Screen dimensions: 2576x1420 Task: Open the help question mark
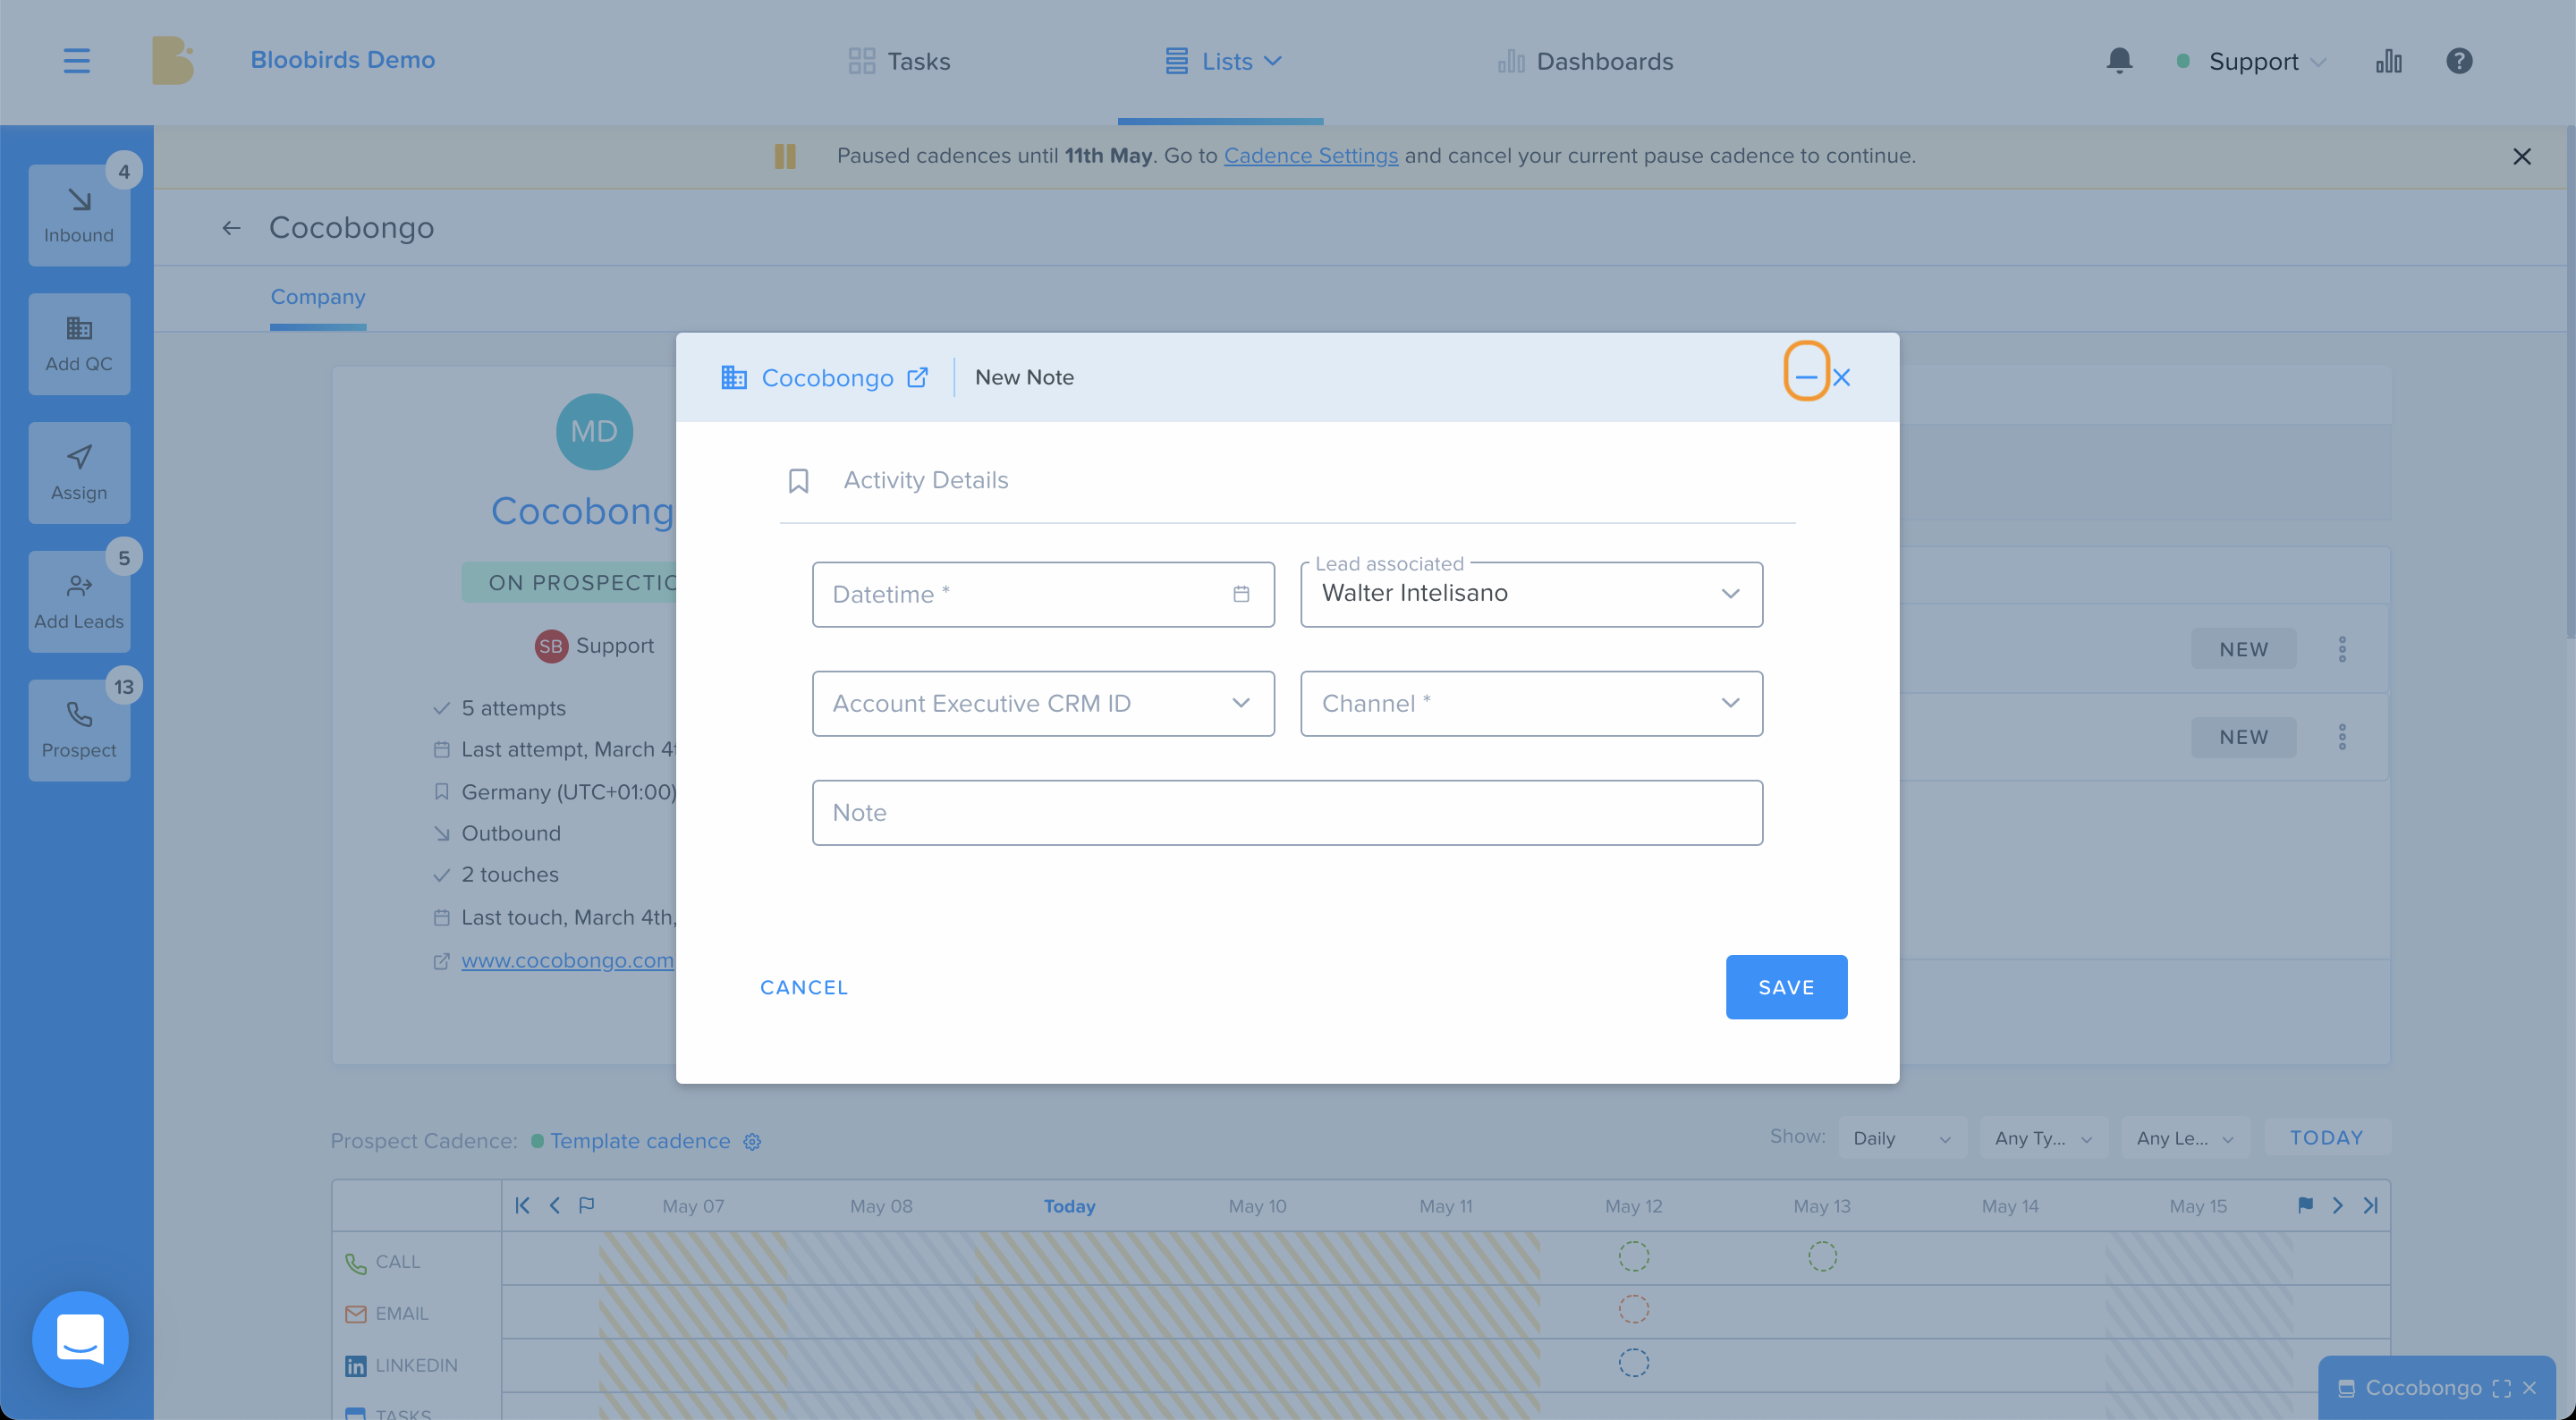tap(2459, 61)
